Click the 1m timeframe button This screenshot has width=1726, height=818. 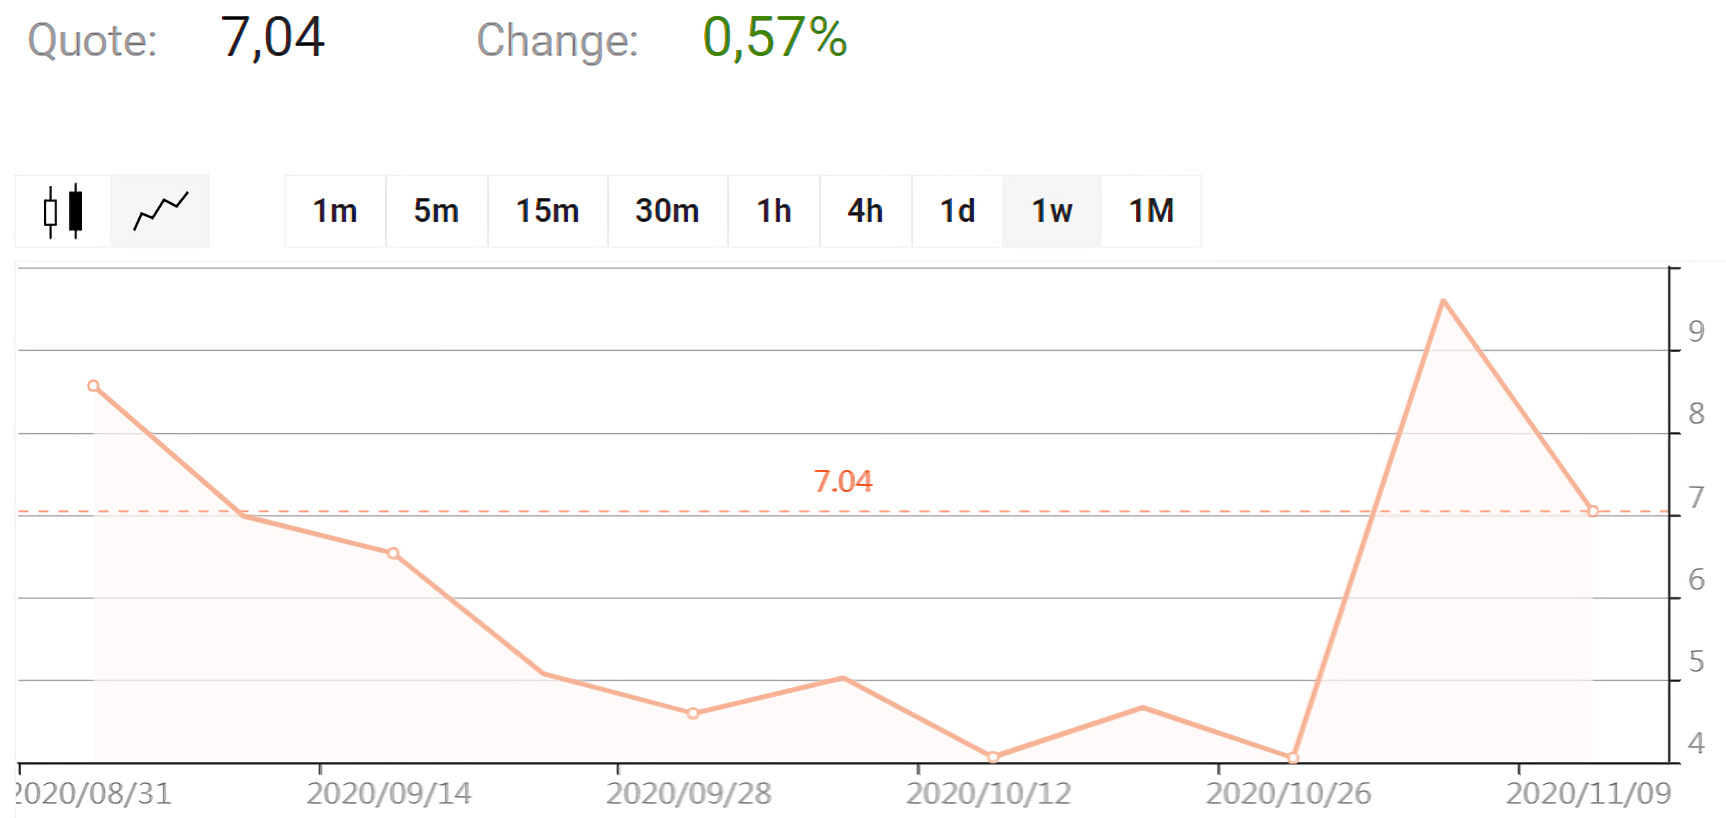click(x=333, y=210)
